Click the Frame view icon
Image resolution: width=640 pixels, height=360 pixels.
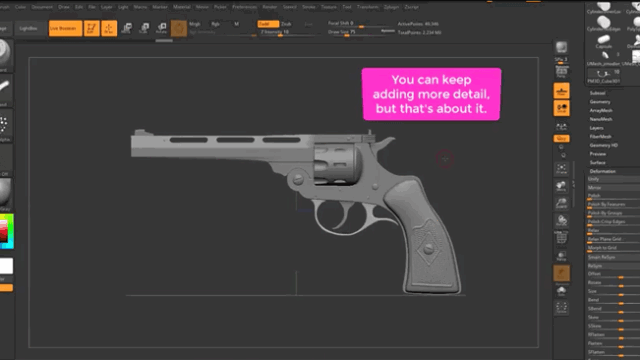(x=562, y=169)
